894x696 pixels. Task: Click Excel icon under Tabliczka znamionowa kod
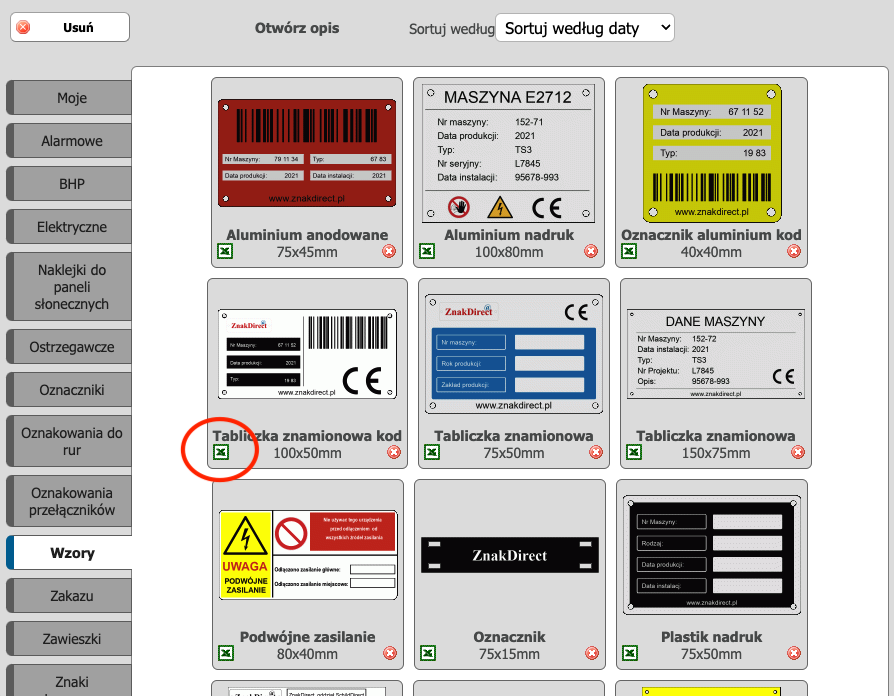[x=221, y=452]
